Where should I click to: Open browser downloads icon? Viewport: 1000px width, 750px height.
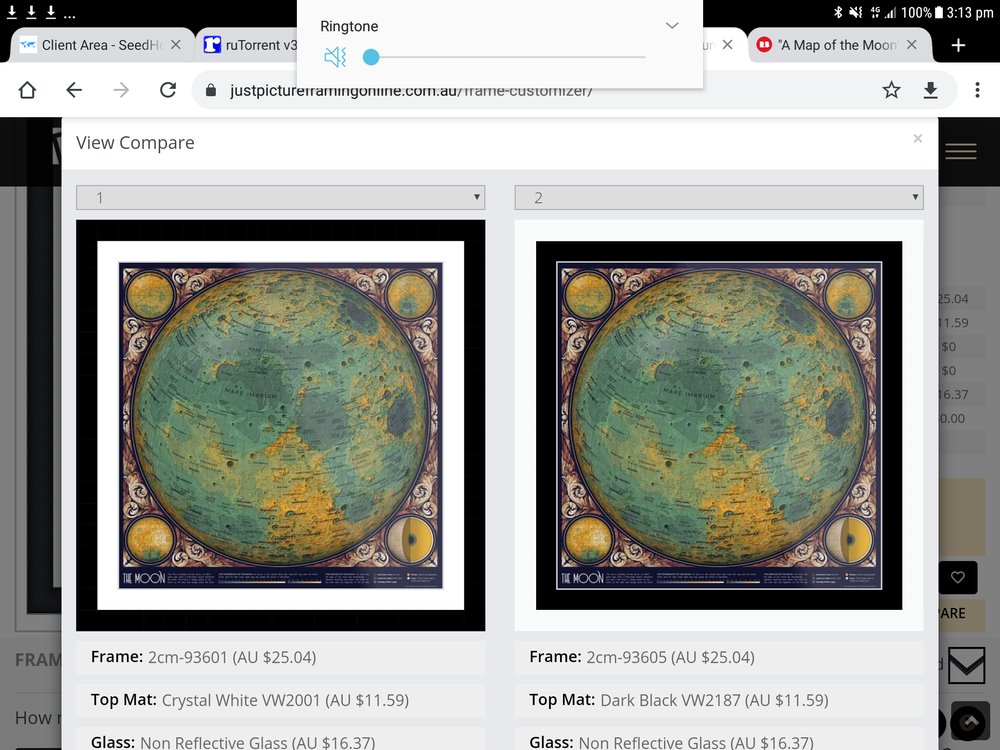[x=930, y=91]
